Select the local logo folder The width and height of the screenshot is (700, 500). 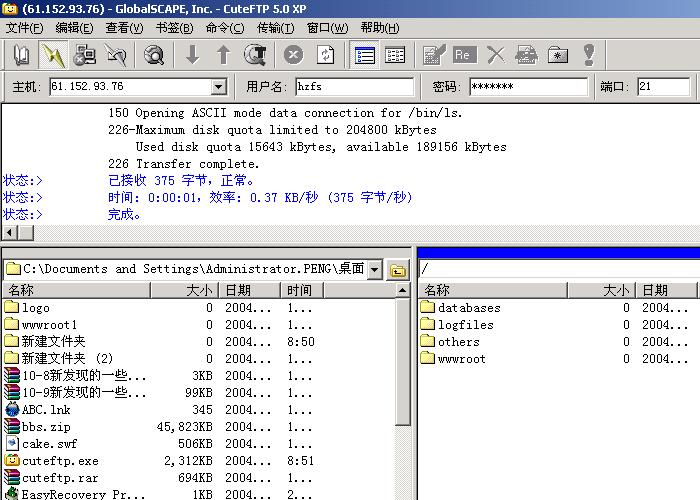coord(27,308)
